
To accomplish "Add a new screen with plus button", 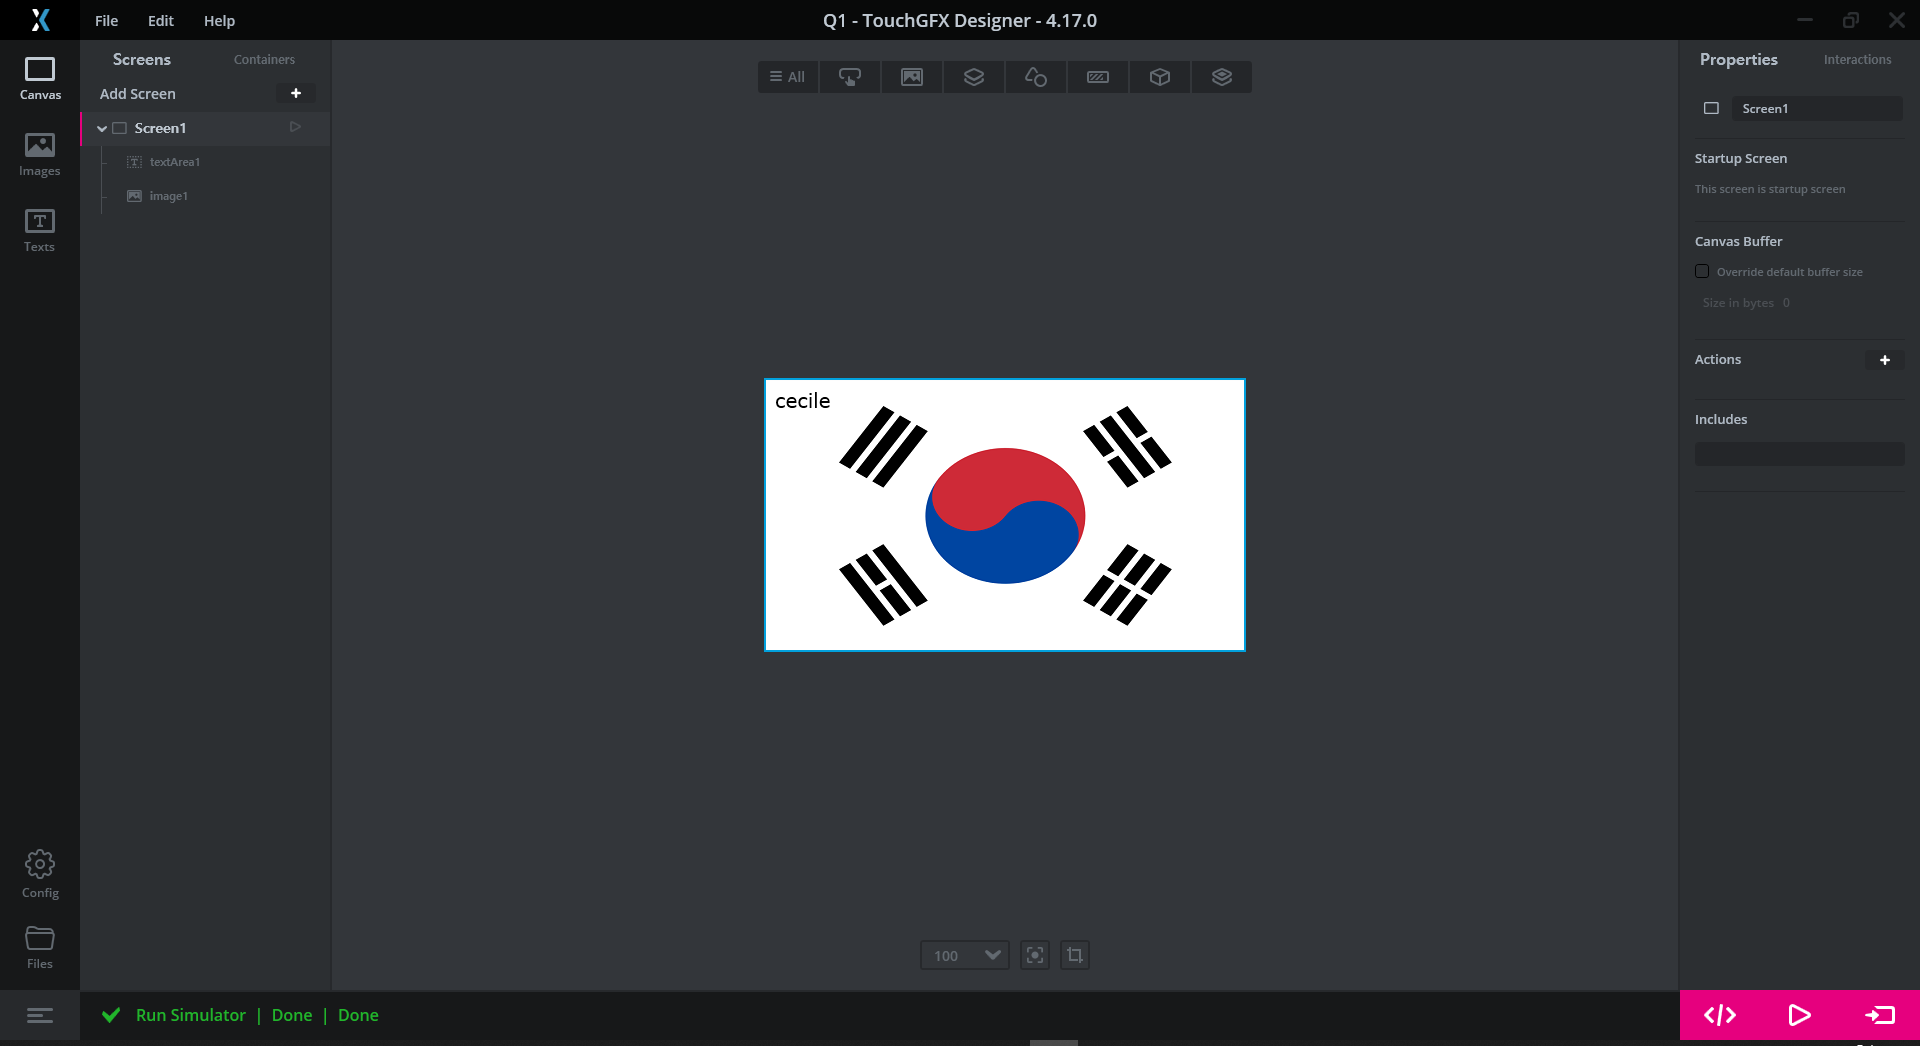I will coord(296,93).
